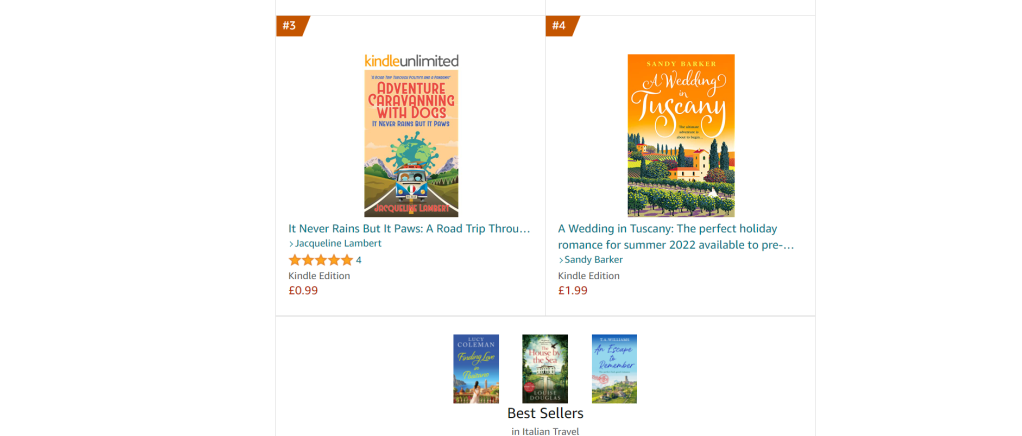
Task: Expand Sandy Barker author link
Action: pyautogui.click(x=593, y=260)
